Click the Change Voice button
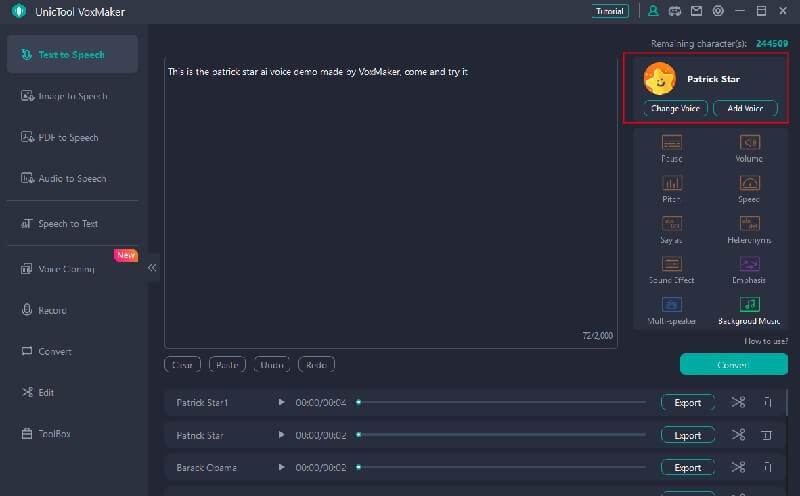This screenshot has width=800, height=496. tap(675, 109)
